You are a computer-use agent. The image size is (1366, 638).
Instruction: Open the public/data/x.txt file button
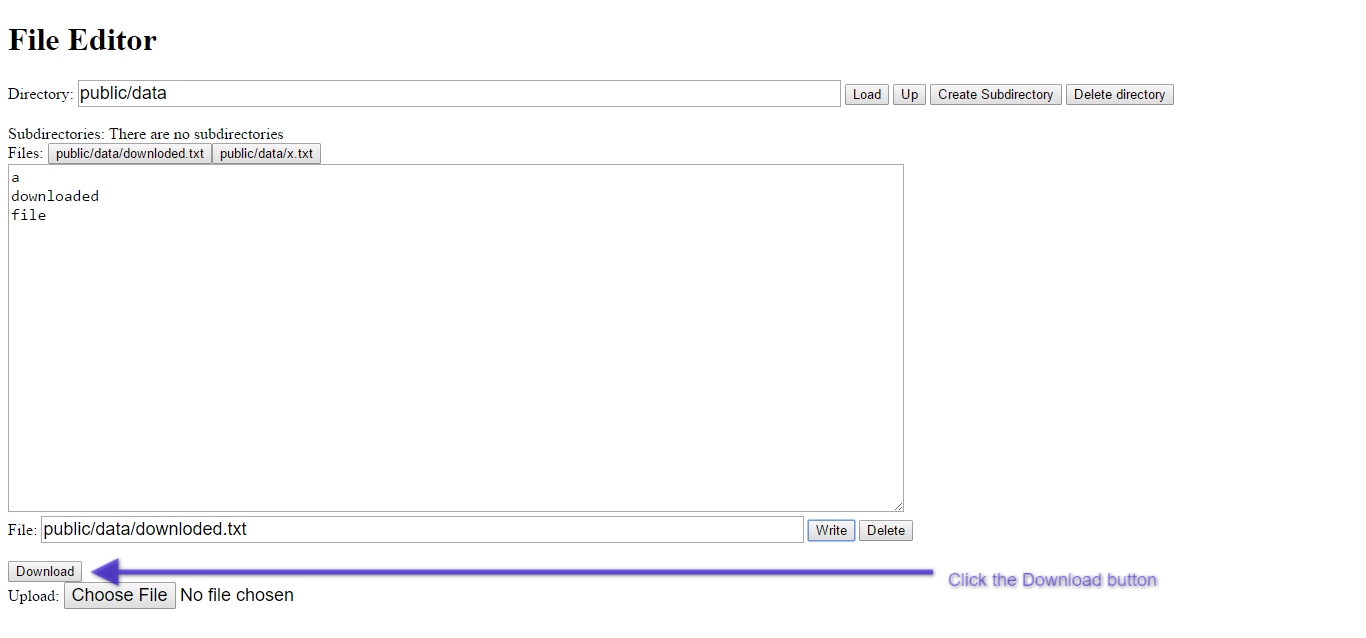point(266,153)
